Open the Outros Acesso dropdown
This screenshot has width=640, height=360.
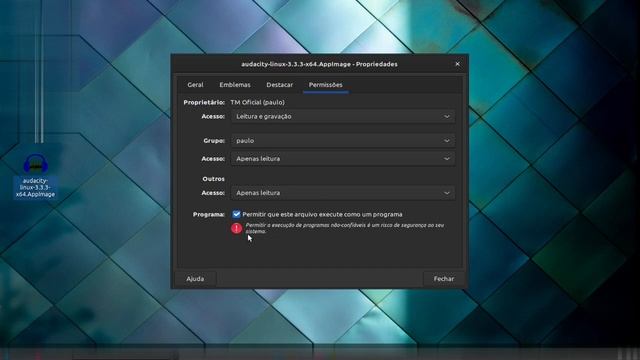[x=343, y=193]
